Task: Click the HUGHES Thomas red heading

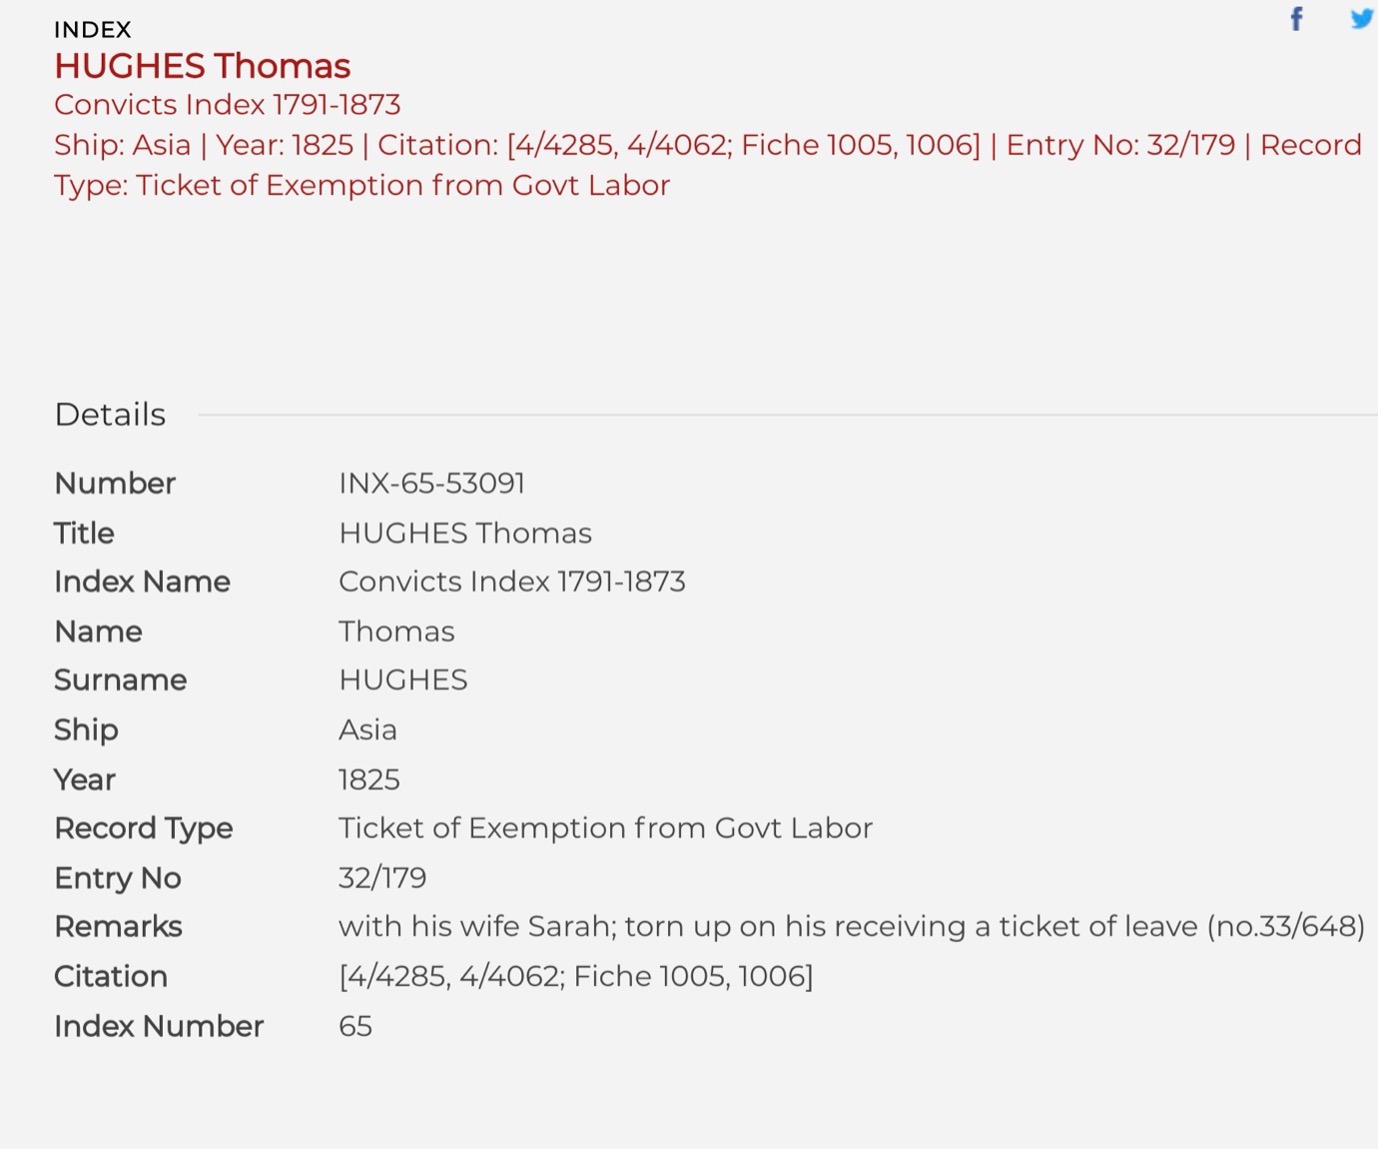Action: pos(202,66)
